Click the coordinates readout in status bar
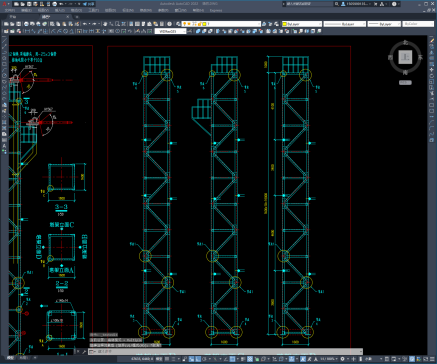Viewport: 437px width, 364px height. [x=142, y=359]
